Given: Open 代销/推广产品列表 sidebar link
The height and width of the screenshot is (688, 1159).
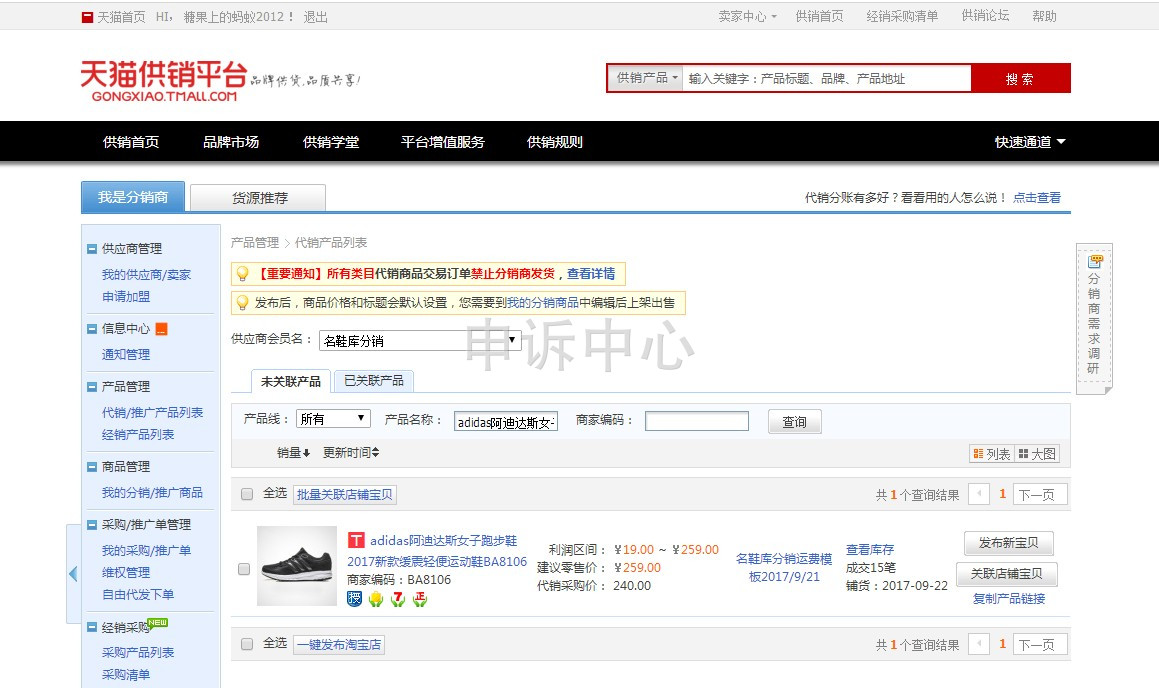Looking at the screenshot, I should 152,412.
